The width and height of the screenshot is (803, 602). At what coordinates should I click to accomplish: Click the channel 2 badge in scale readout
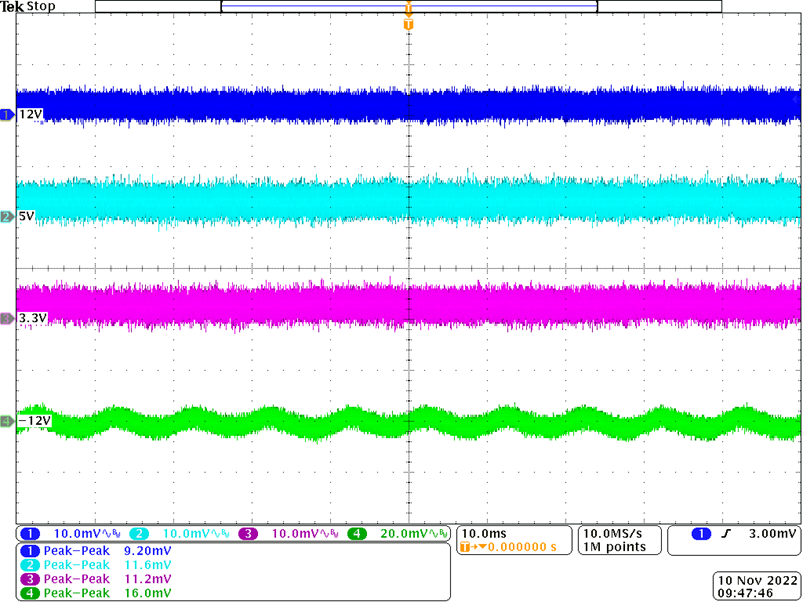click(139, 534)
